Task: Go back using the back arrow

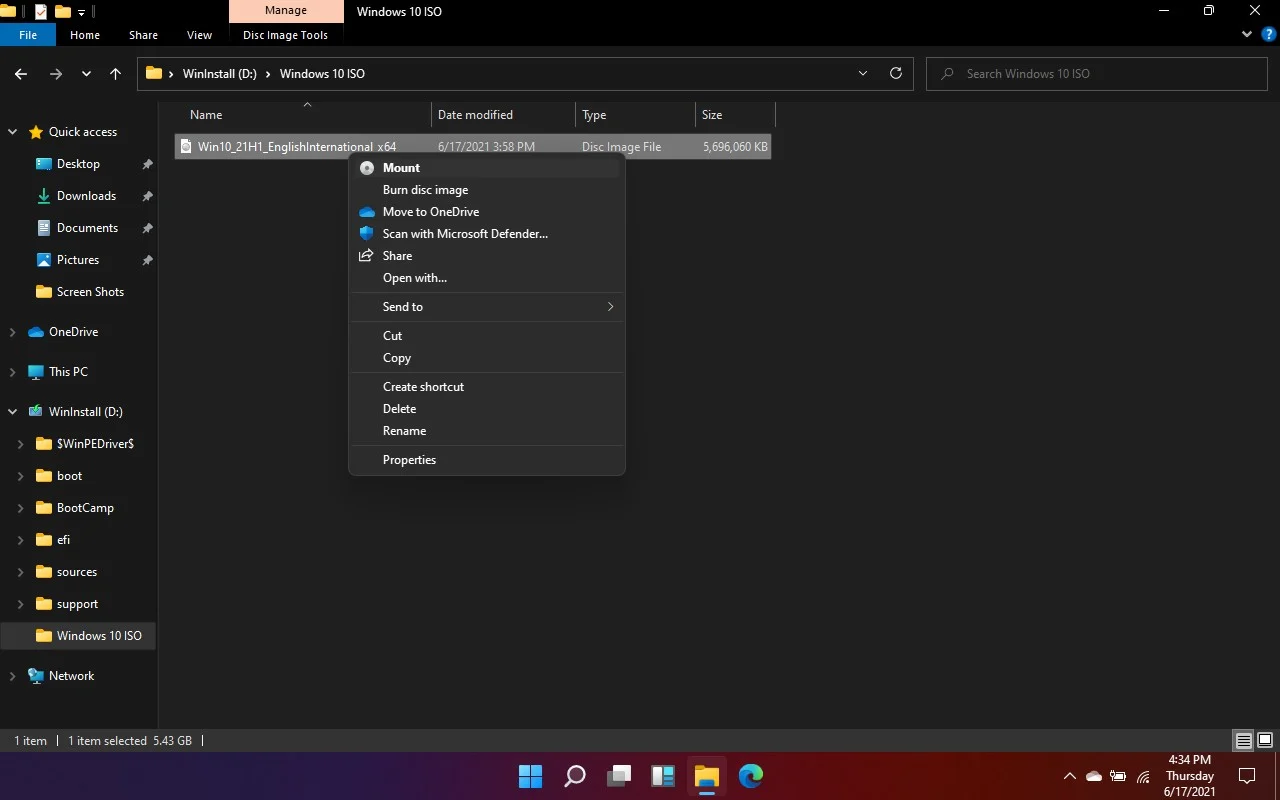Action: pos(21,74)
